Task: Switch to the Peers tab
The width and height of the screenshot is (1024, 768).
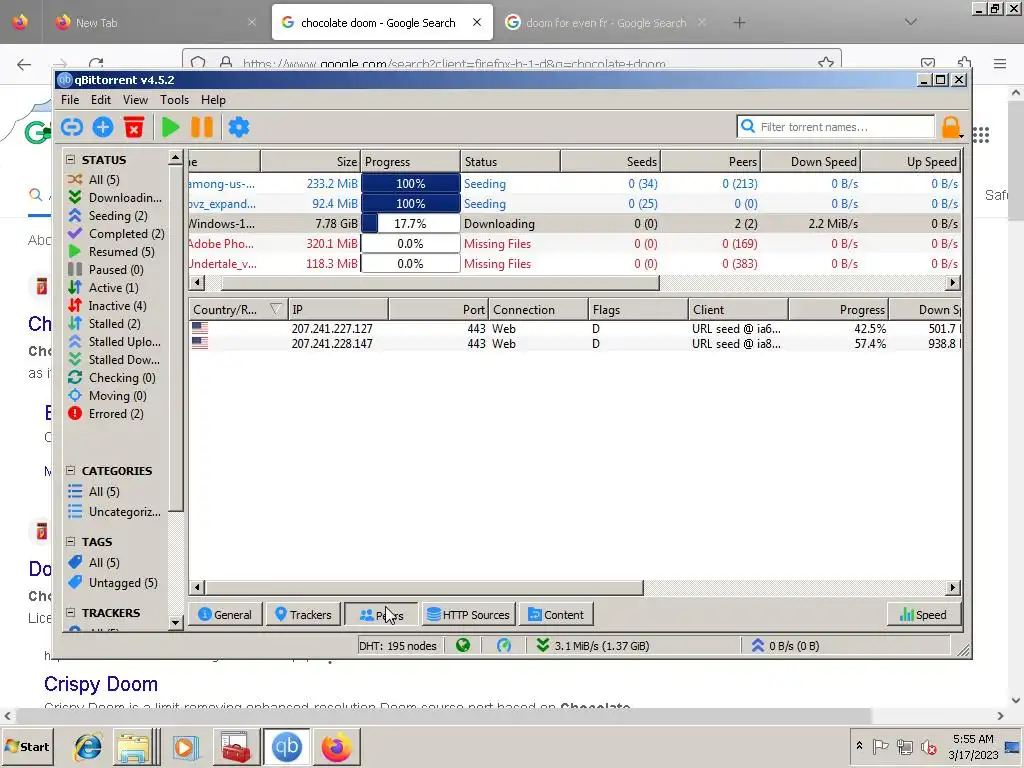Action: tap(381, 615)
